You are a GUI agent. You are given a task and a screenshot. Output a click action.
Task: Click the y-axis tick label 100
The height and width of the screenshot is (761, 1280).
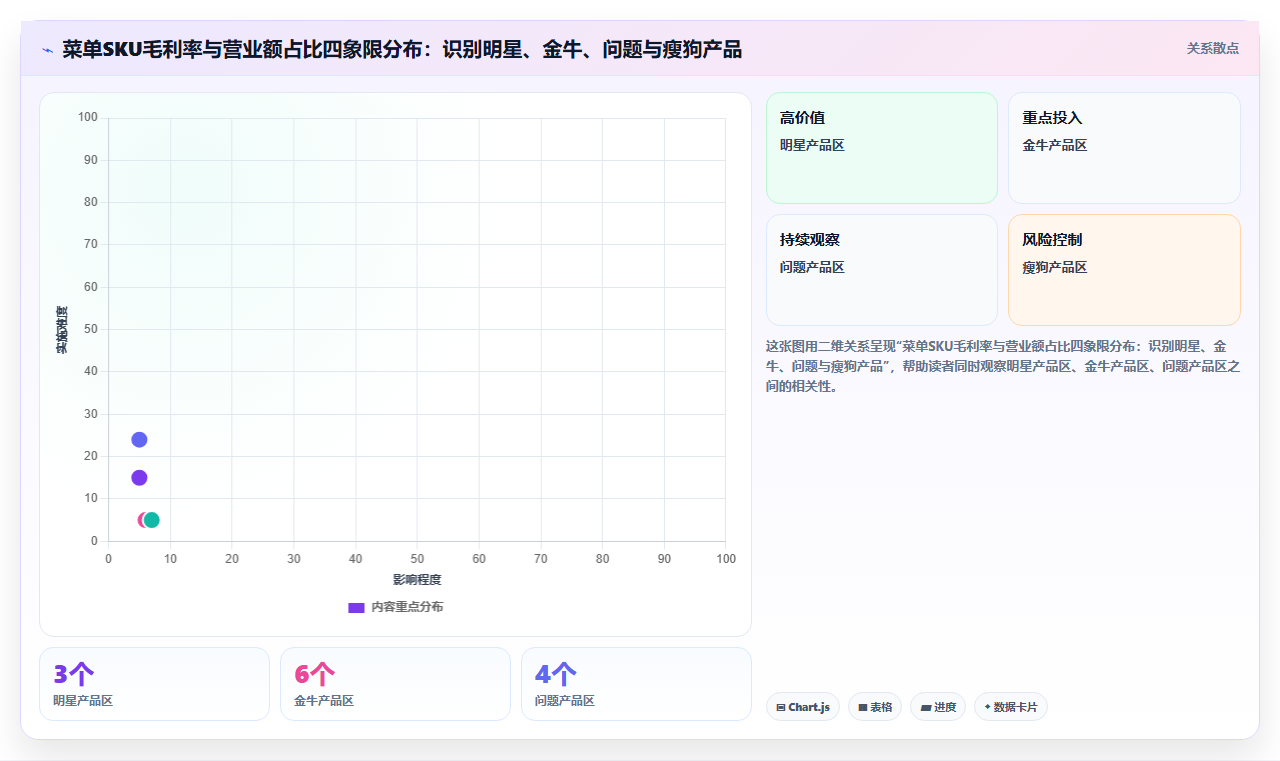[87, 118]
